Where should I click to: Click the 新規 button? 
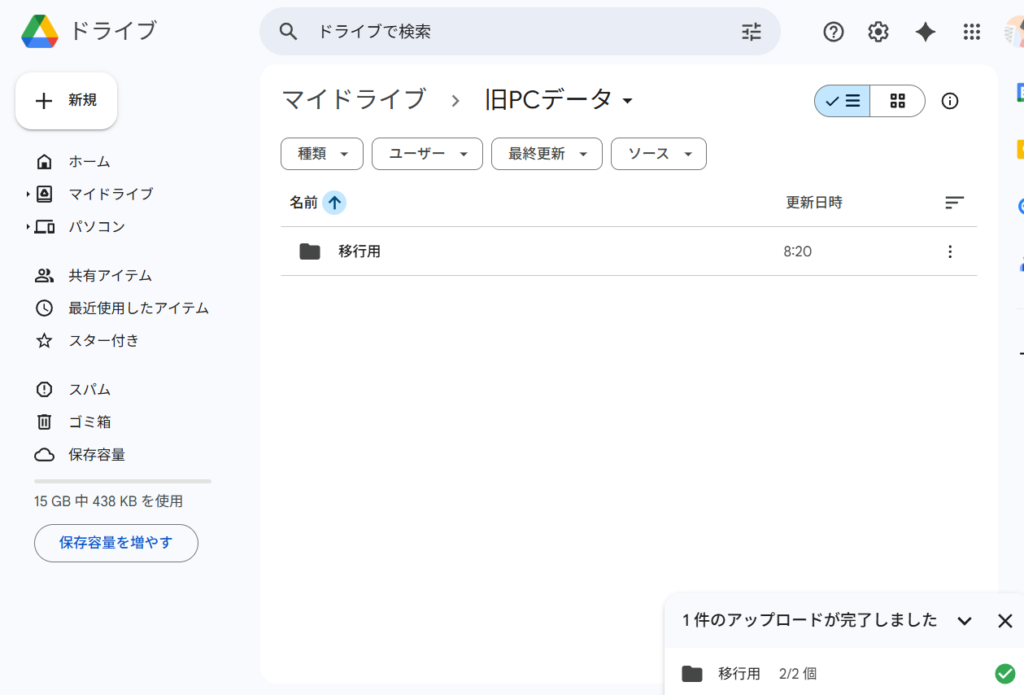point(66,101)
